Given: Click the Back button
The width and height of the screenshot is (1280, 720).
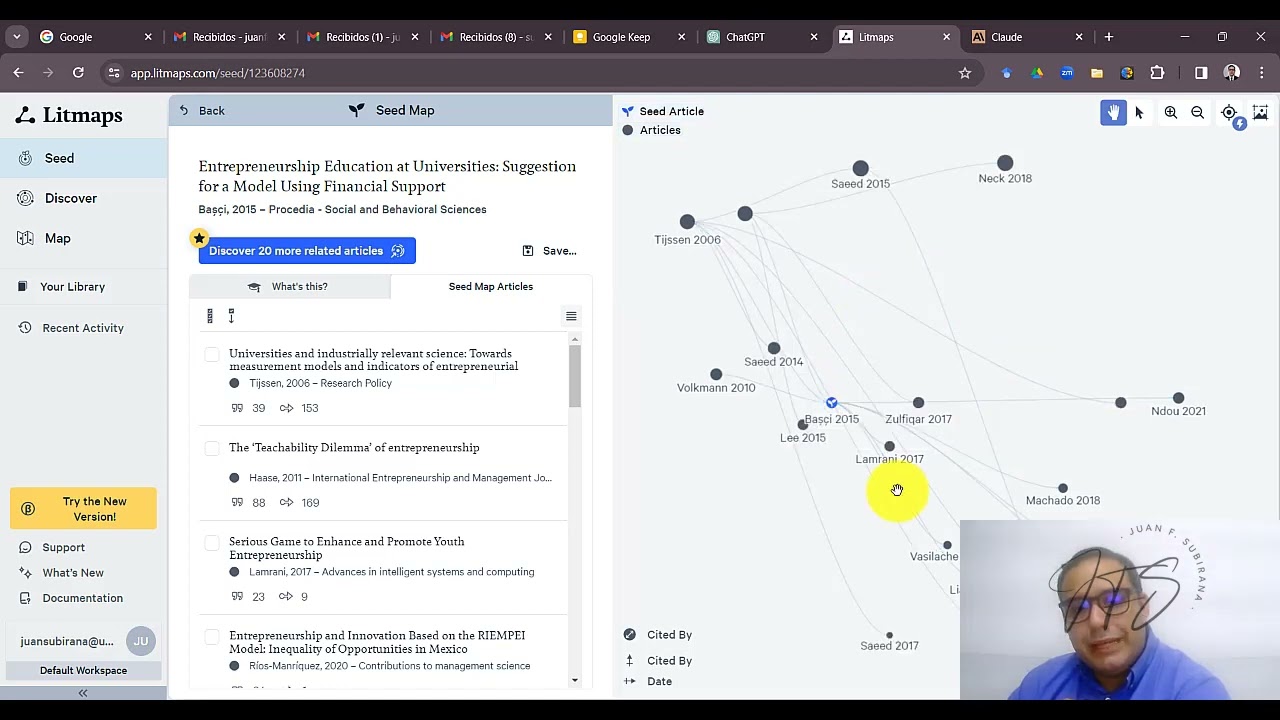Looking at the screenshot, I should click(x=202, y=111).
